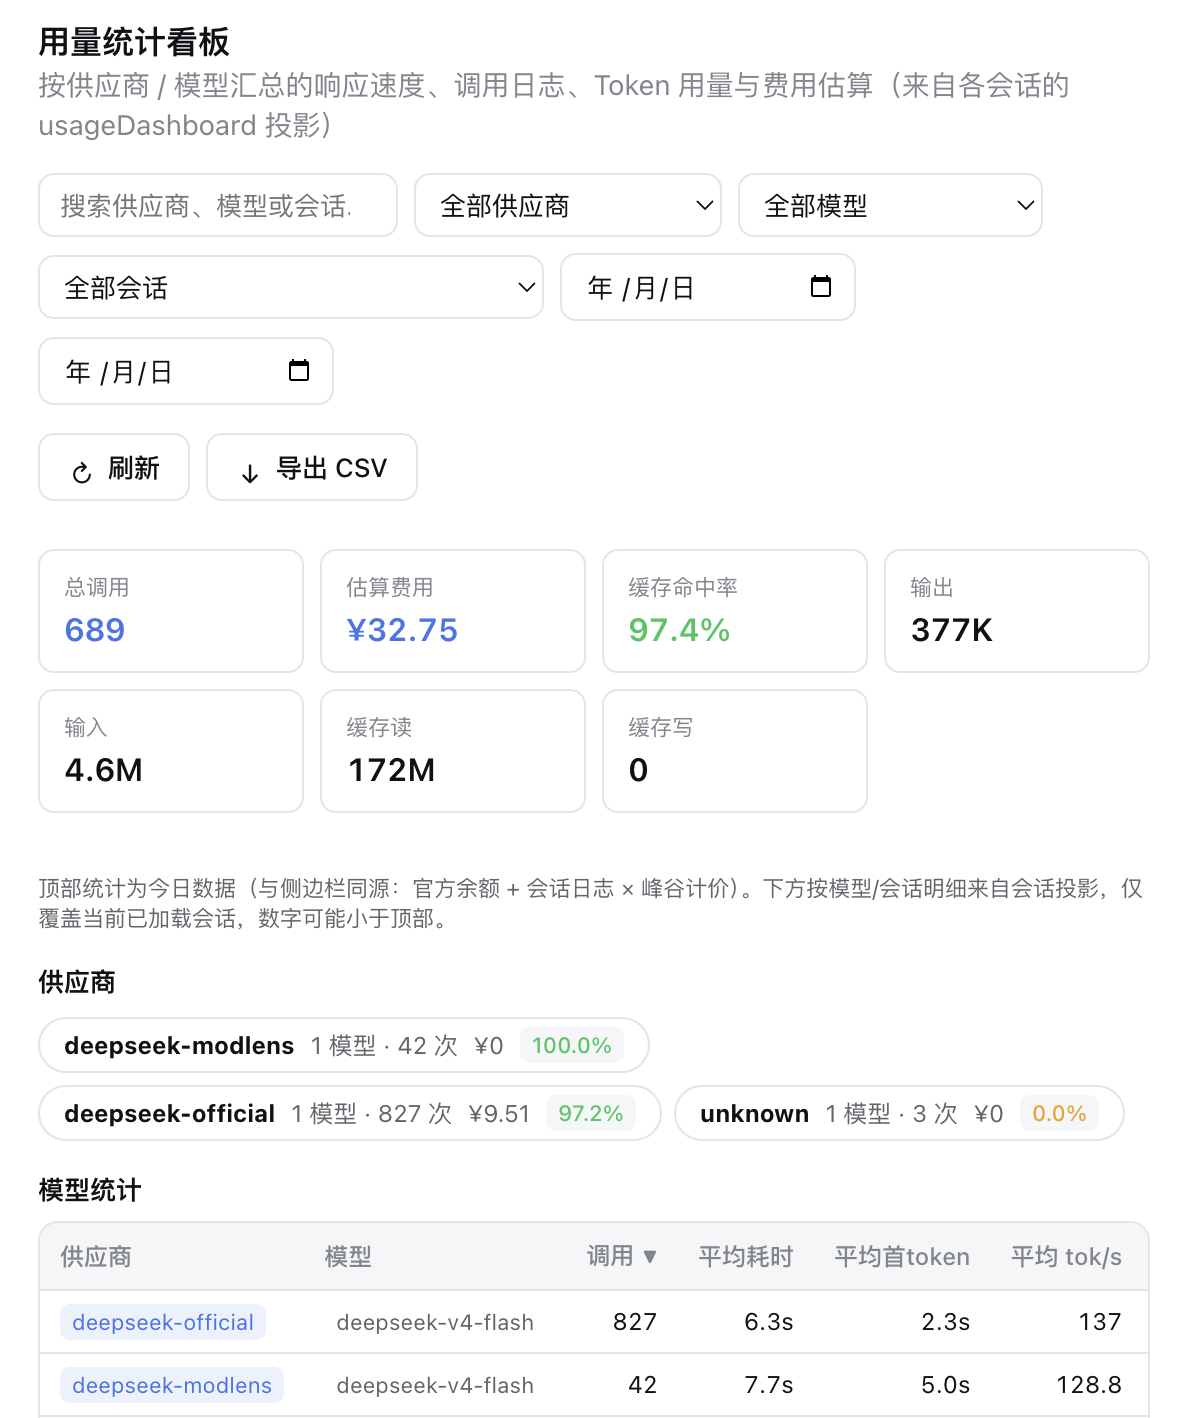
Task: Select the 输出 377K card
Action: pos(1017,611)
